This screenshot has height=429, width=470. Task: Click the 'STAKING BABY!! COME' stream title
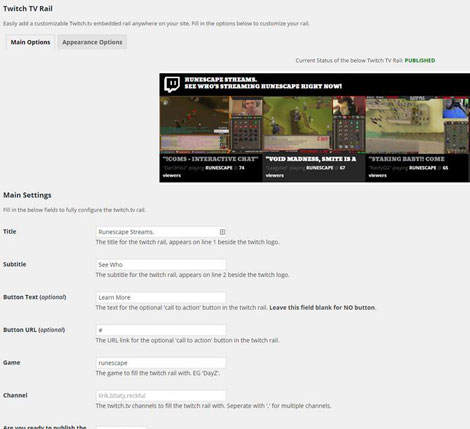407,159
